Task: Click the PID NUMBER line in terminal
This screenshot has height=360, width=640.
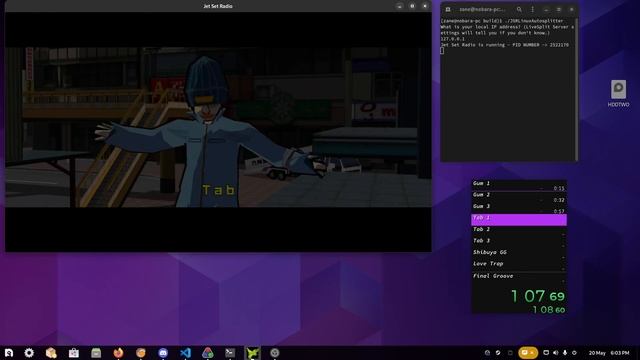Action: point(504,45)
